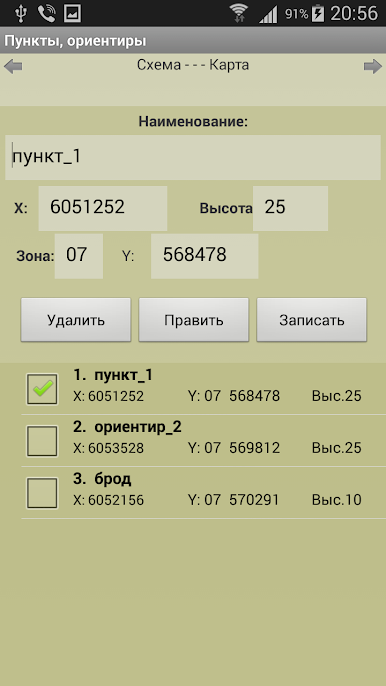Click Выс.25 in the ориентир_2 row
The width and height of the screenshot is (386, 686).
[x=337, y=448]
